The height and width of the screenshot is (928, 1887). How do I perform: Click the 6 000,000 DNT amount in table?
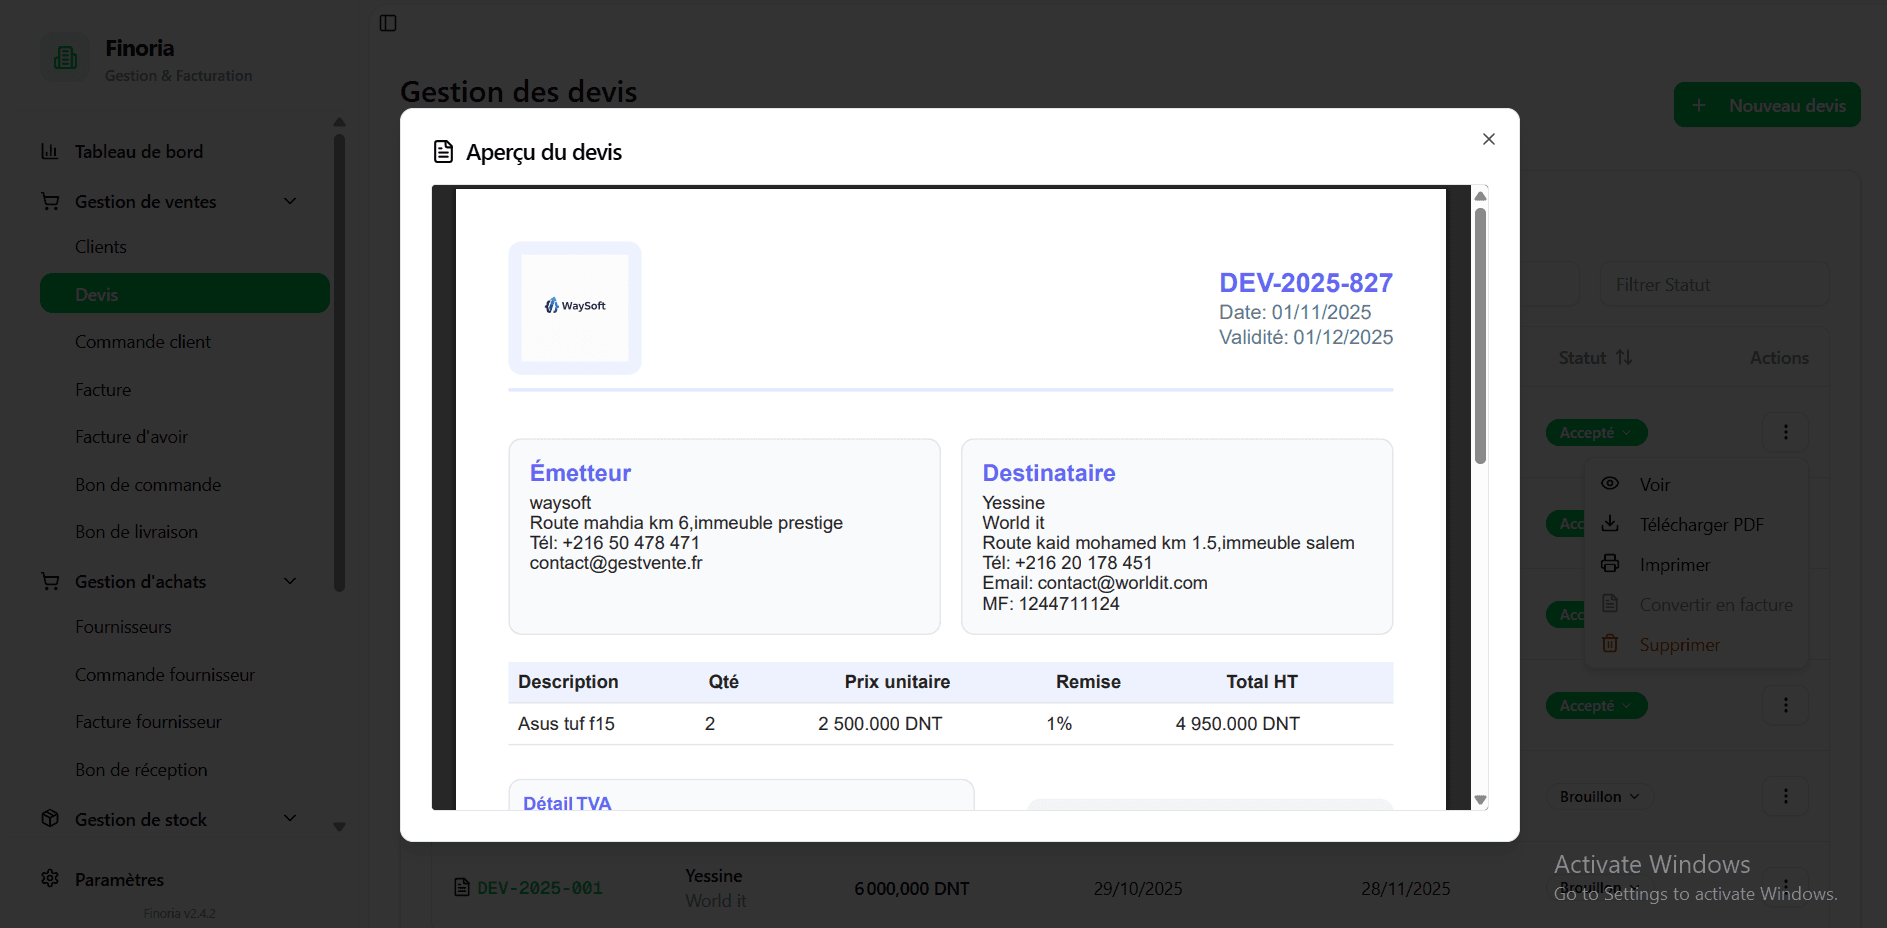[912, 888]
